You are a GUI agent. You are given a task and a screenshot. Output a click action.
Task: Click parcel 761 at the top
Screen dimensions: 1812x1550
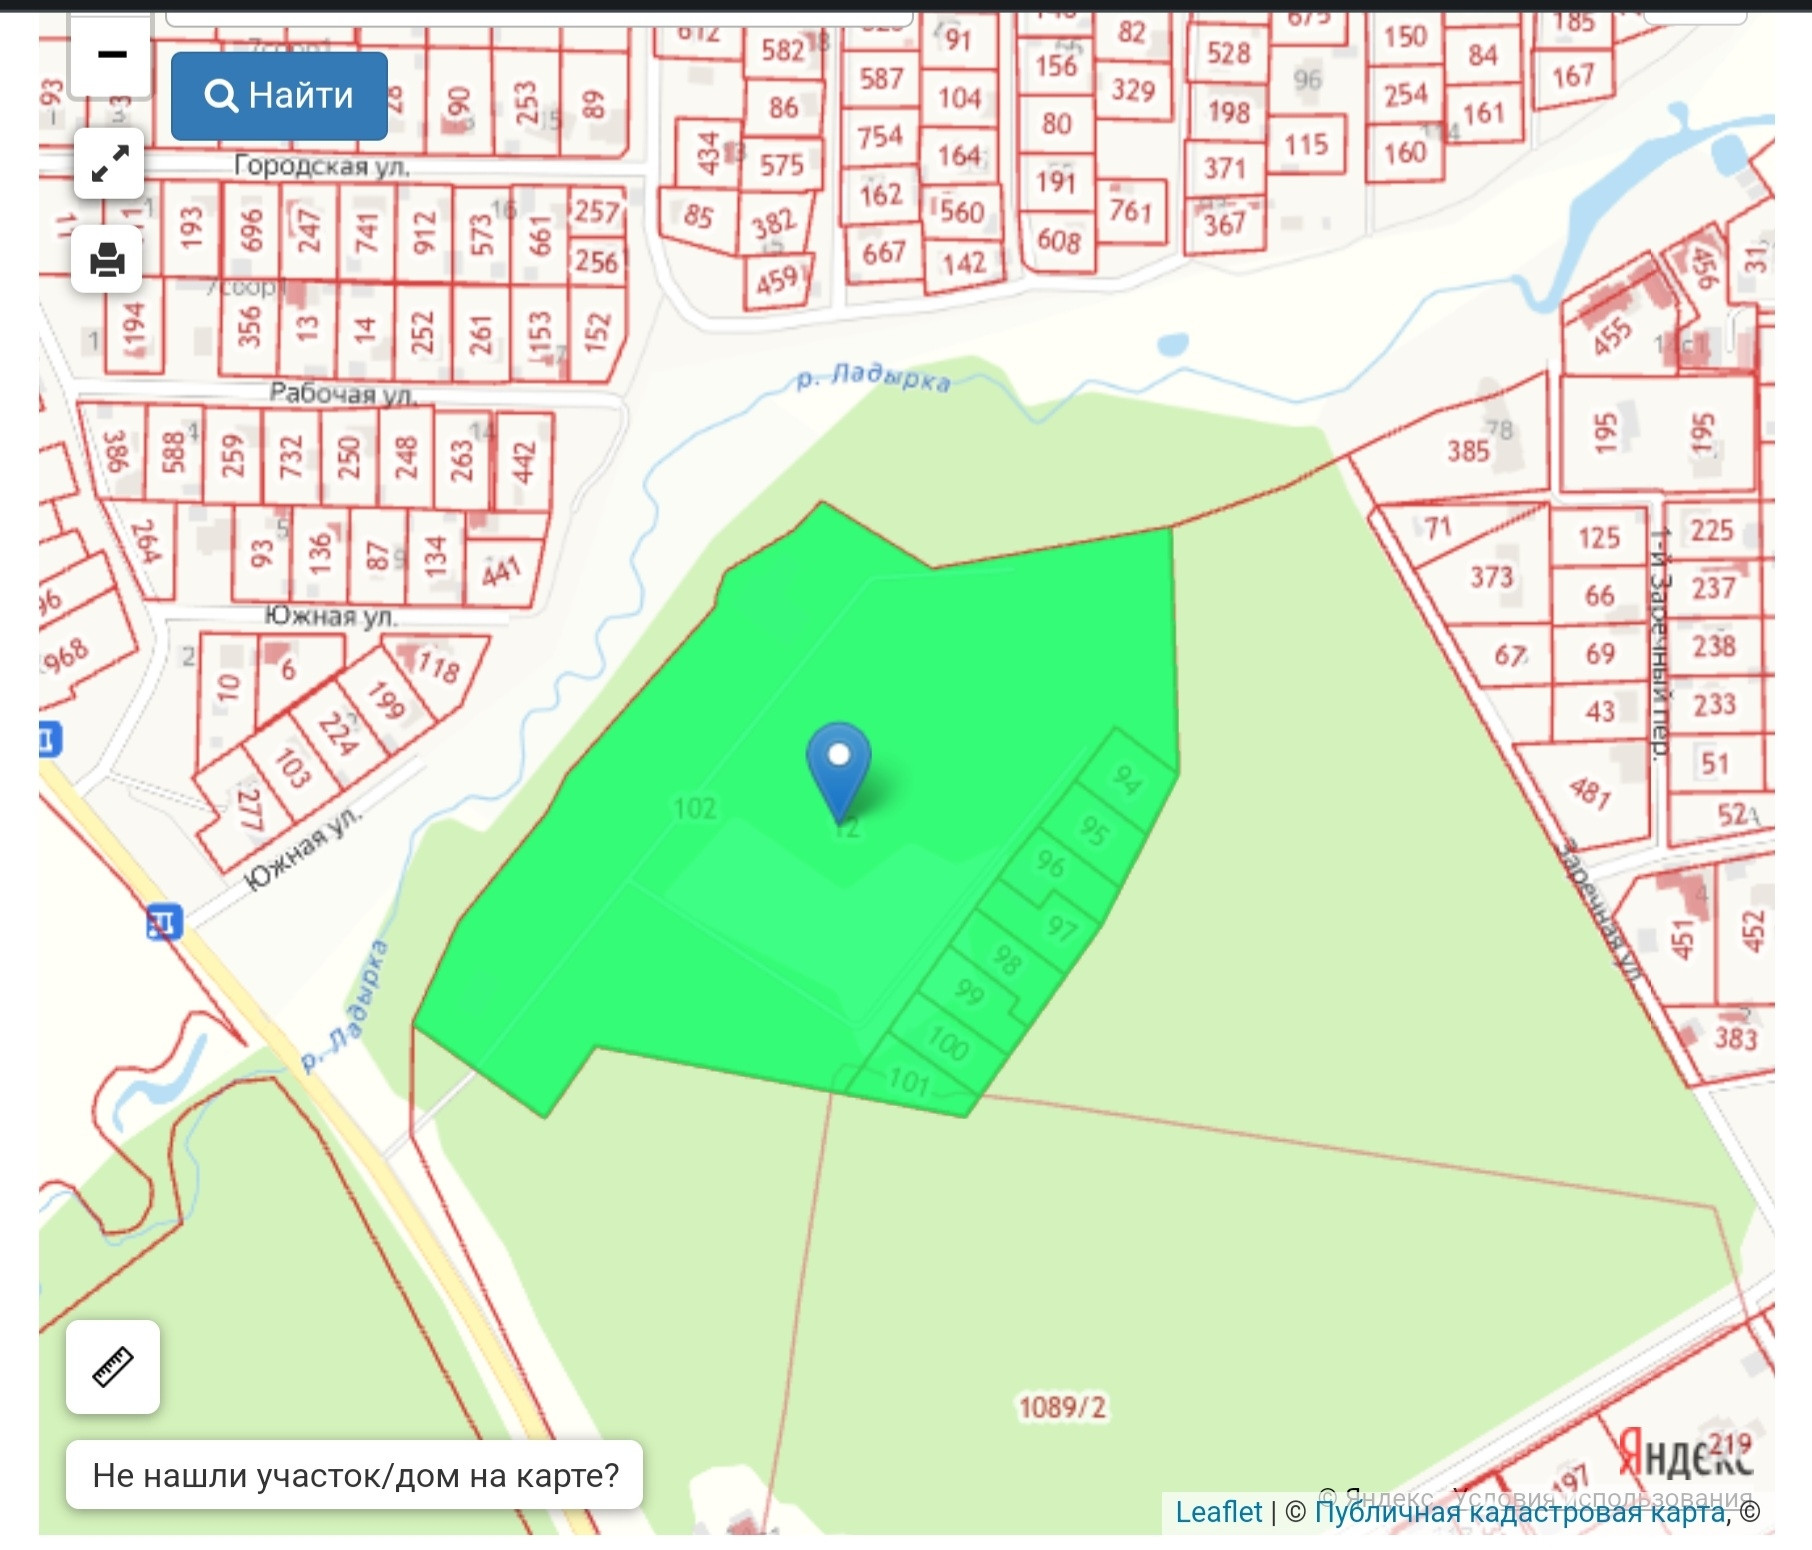(1130, 211)
